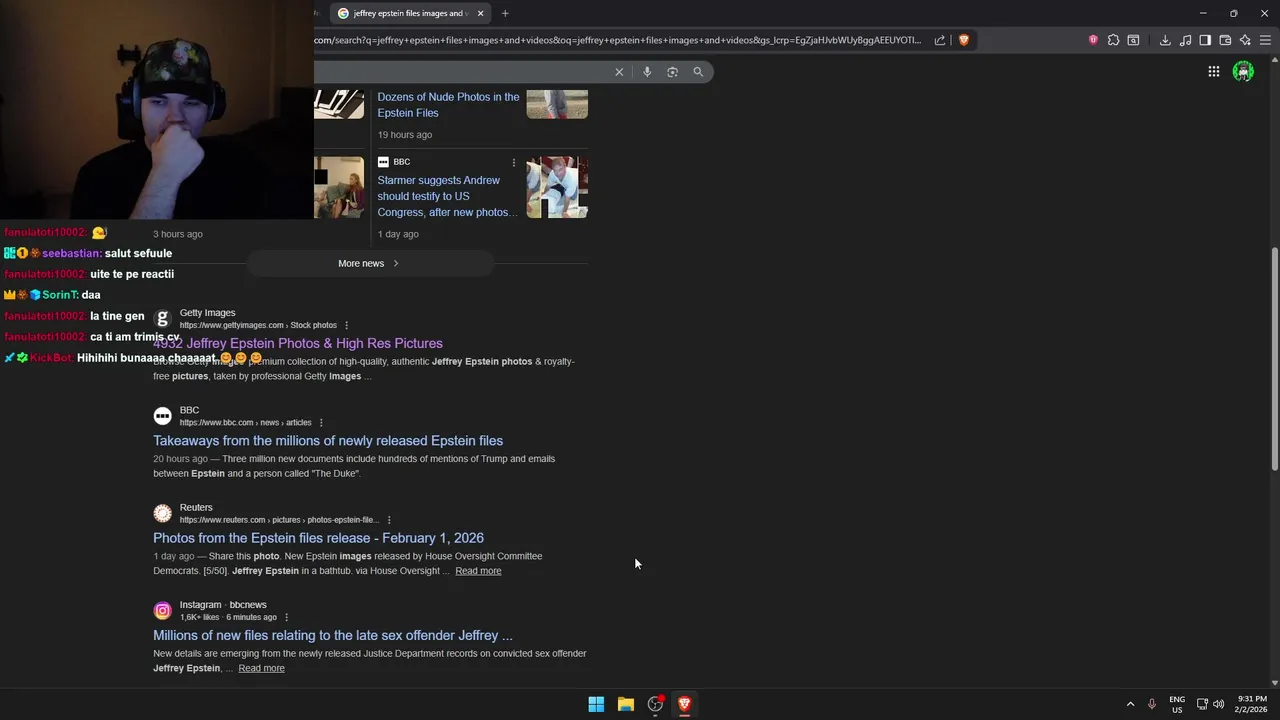This screenshot has width=1280, height=720.
Task: Click the browser address bar URL
Action: pyautogui.click(x=620, y=40)
